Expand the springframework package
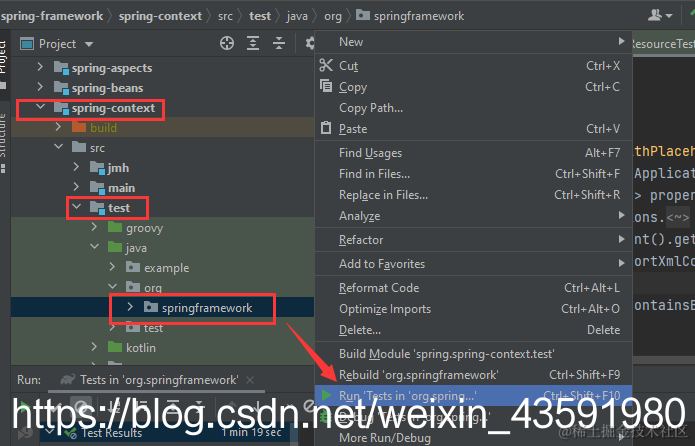The image size is (695, 446). click(x=130, y=307)
